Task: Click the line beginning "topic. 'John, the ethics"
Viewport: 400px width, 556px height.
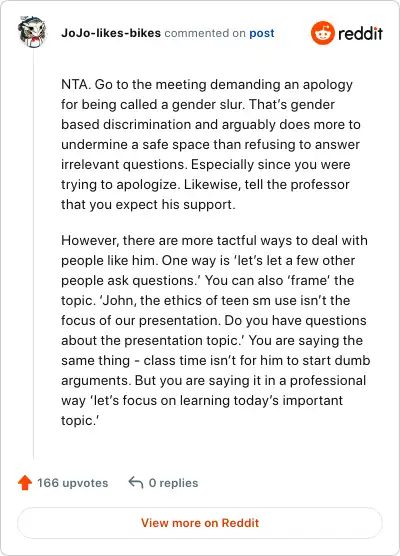Action: (x=206, y=300)
